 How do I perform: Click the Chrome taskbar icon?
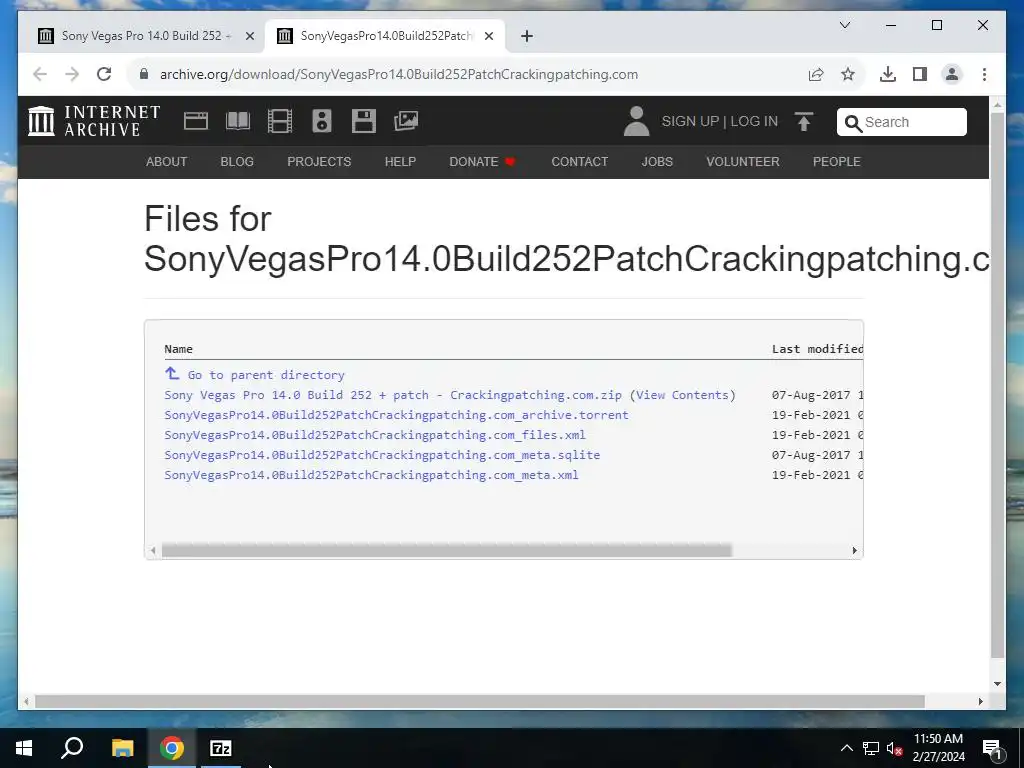pyautogui.click(x=172, y=748)
